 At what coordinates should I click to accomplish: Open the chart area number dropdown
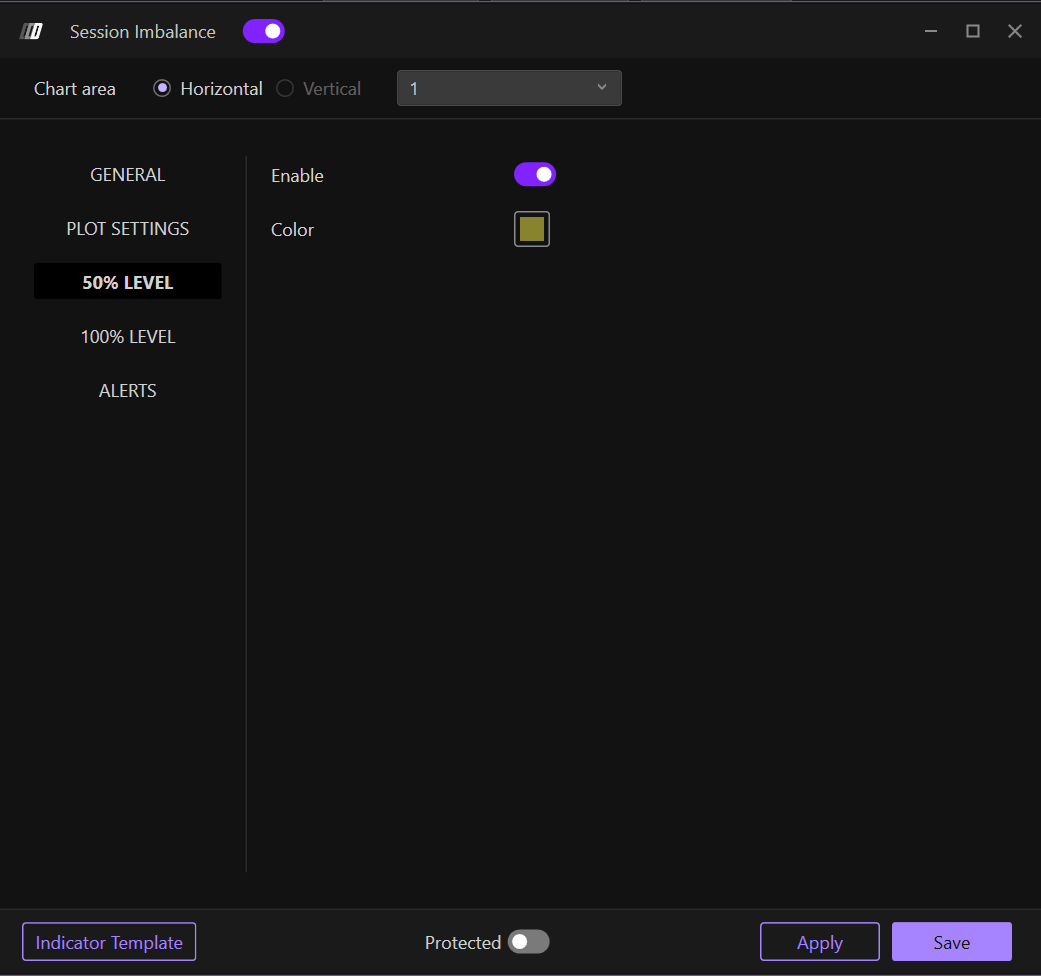tap(509, 88)
